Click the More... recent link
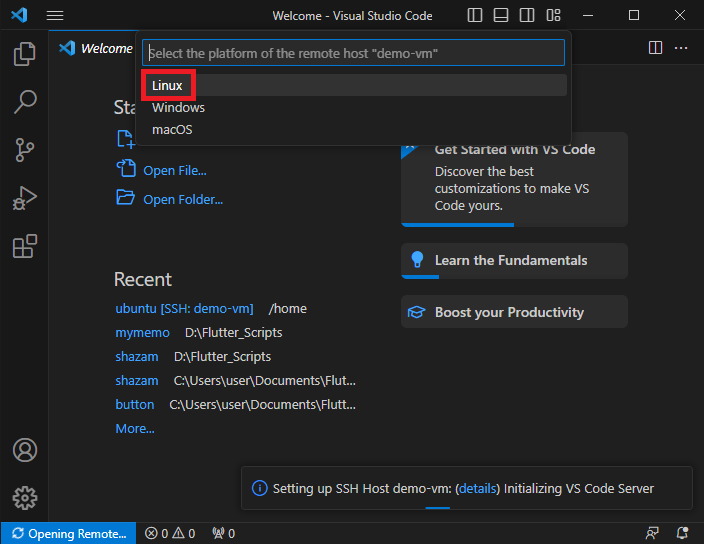The width and height of the screenshot is (704, 544). [135, 429]
